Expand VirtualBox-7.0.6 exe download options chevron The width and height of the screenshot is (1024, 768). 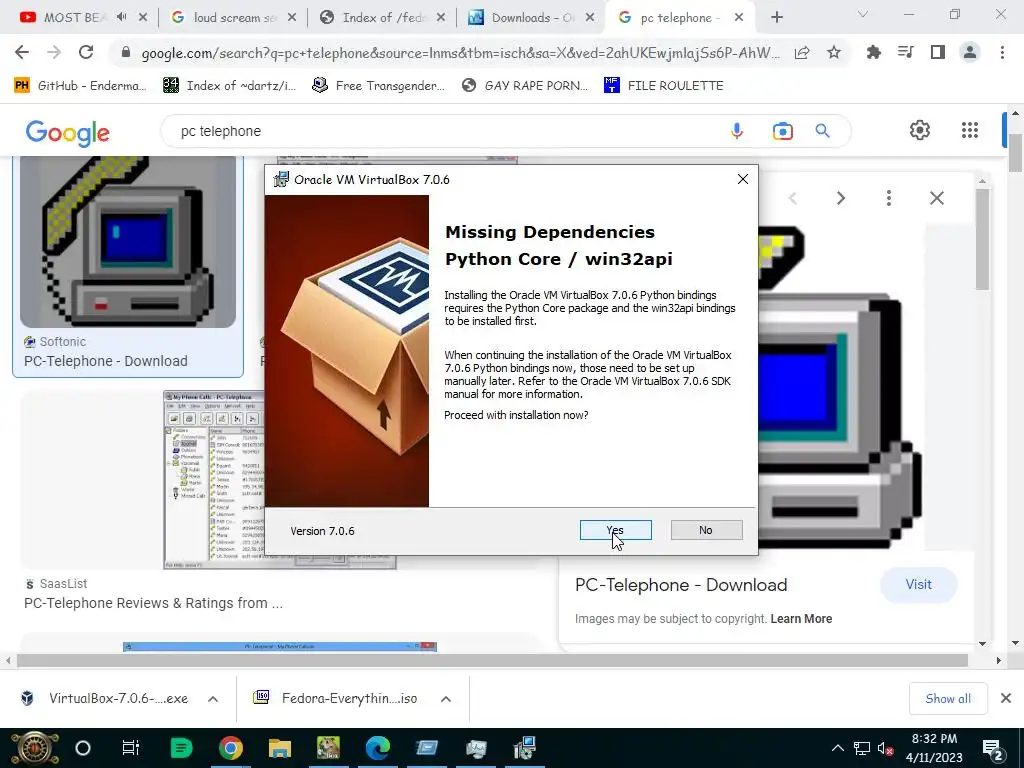(213, 699)
